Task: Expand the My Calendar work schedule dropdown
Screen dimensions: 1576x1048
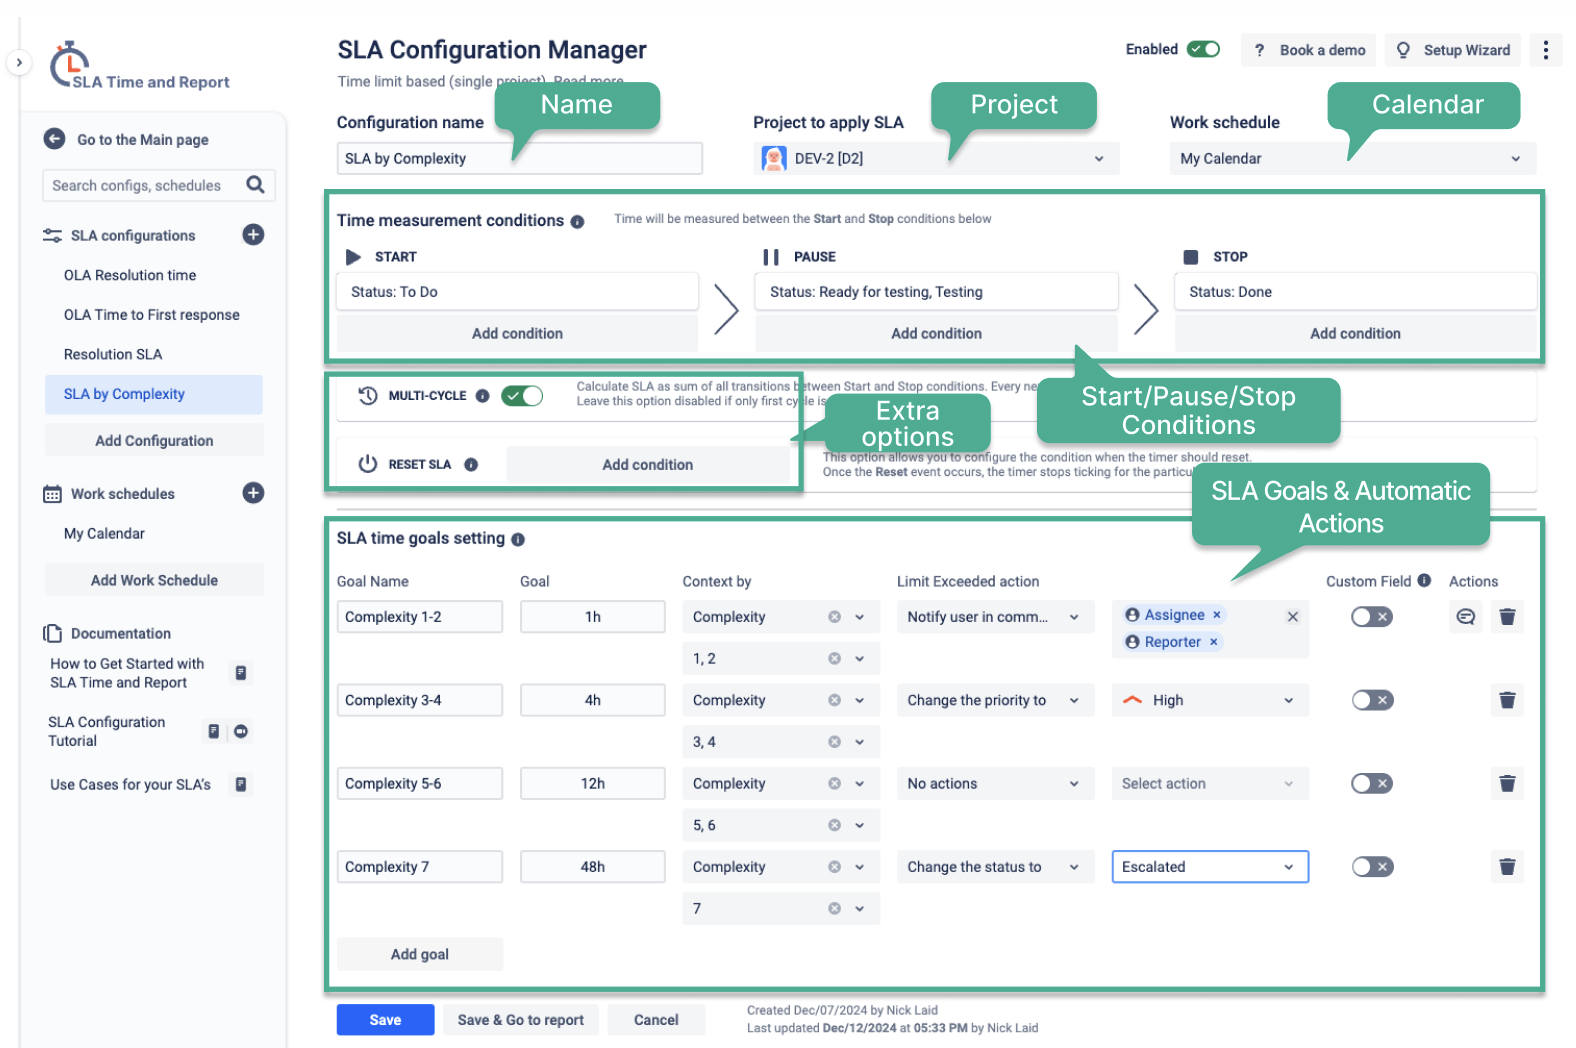Action: point(1352,158)
